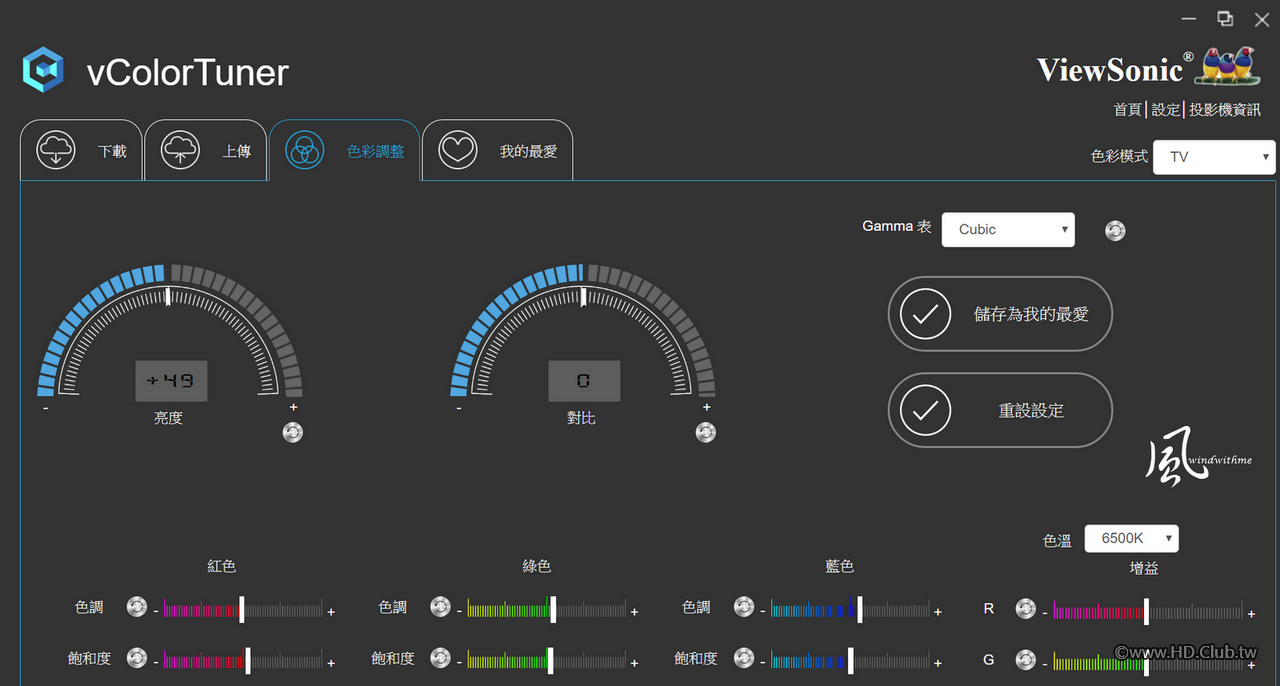Click the reset knob under contrast gauge
This screenshot has height=686, width=1280.
click(706, 432)
